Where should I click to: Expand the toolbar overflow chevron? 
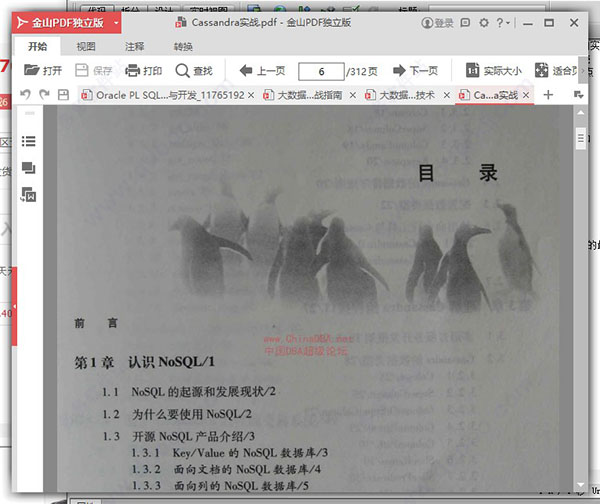tap(583, 70)
